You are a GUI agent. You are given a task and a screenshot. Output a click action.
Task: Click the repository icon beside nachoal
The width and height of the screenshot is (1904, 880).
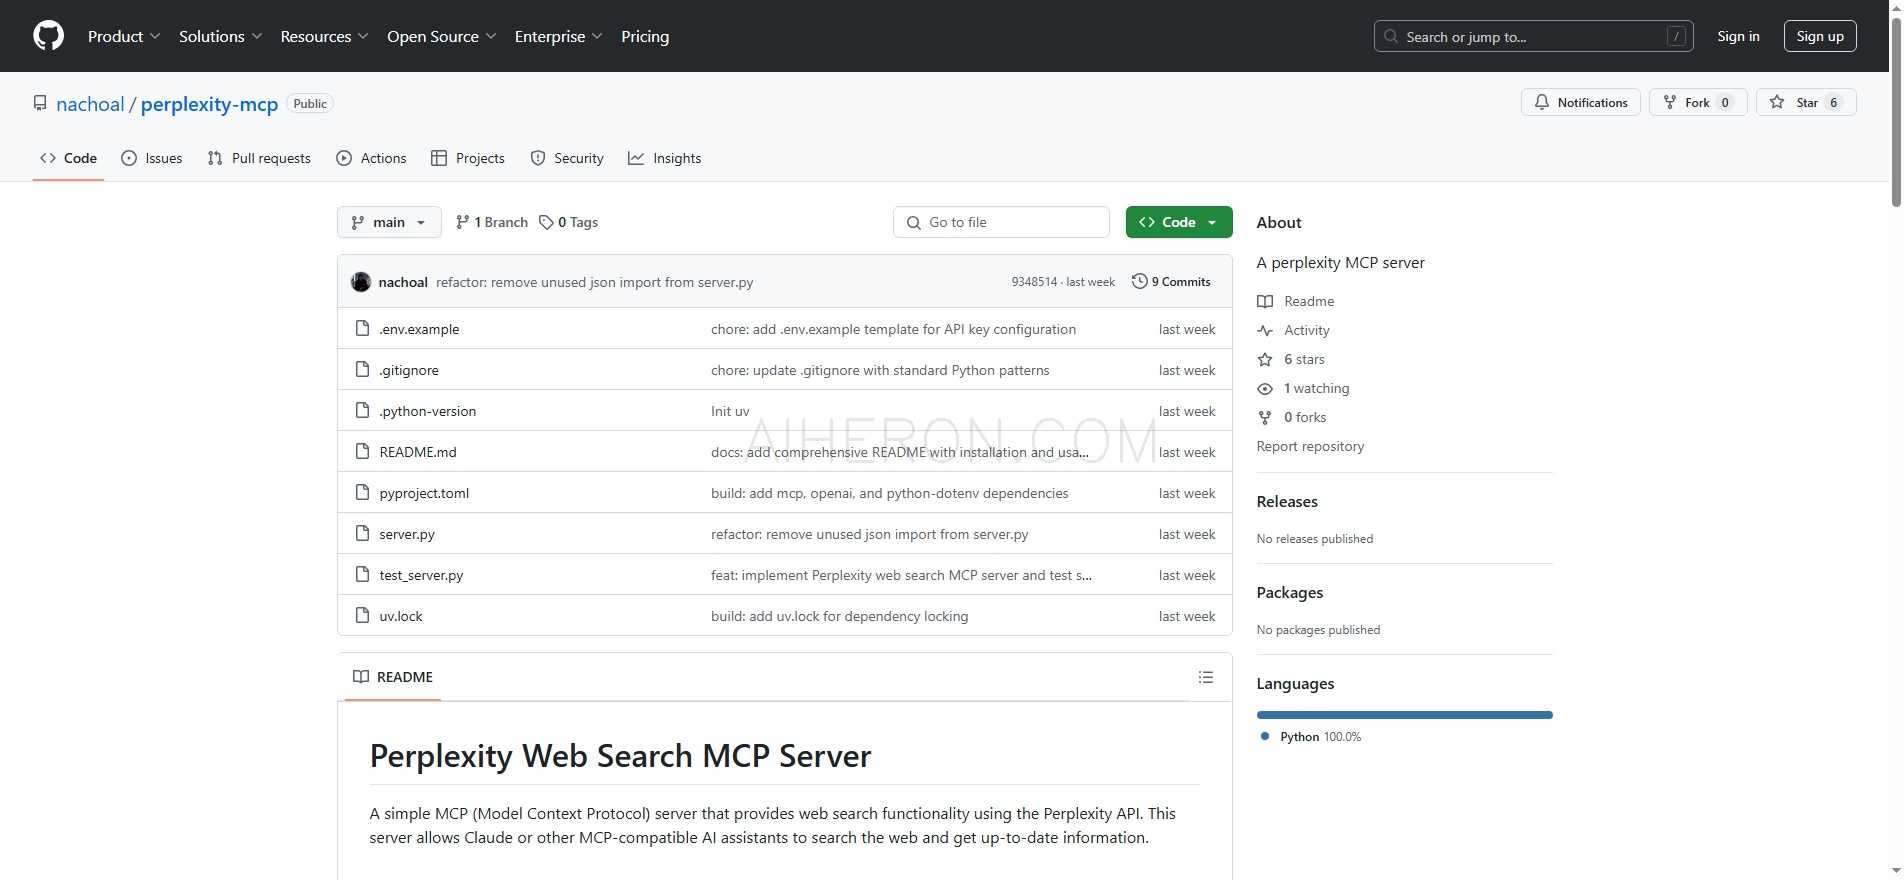(40, 103)
